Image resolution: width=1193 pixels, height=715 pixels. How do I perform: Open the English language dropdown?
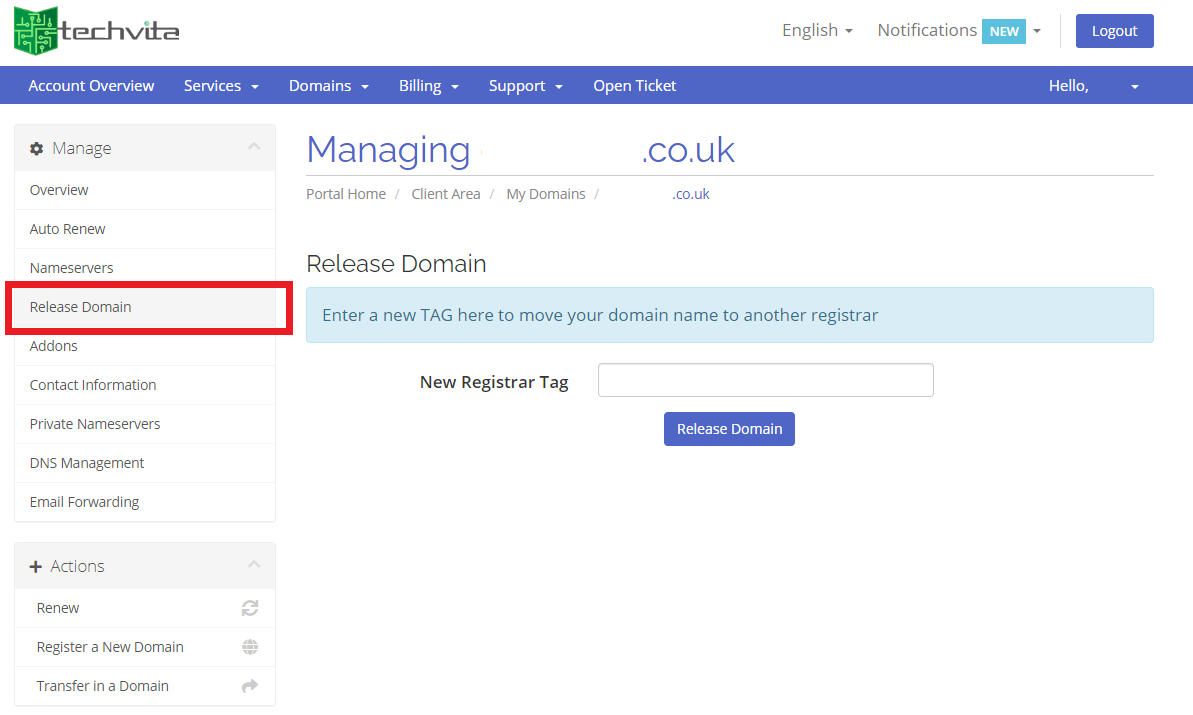pyautogui.click(x=816, y=30)
